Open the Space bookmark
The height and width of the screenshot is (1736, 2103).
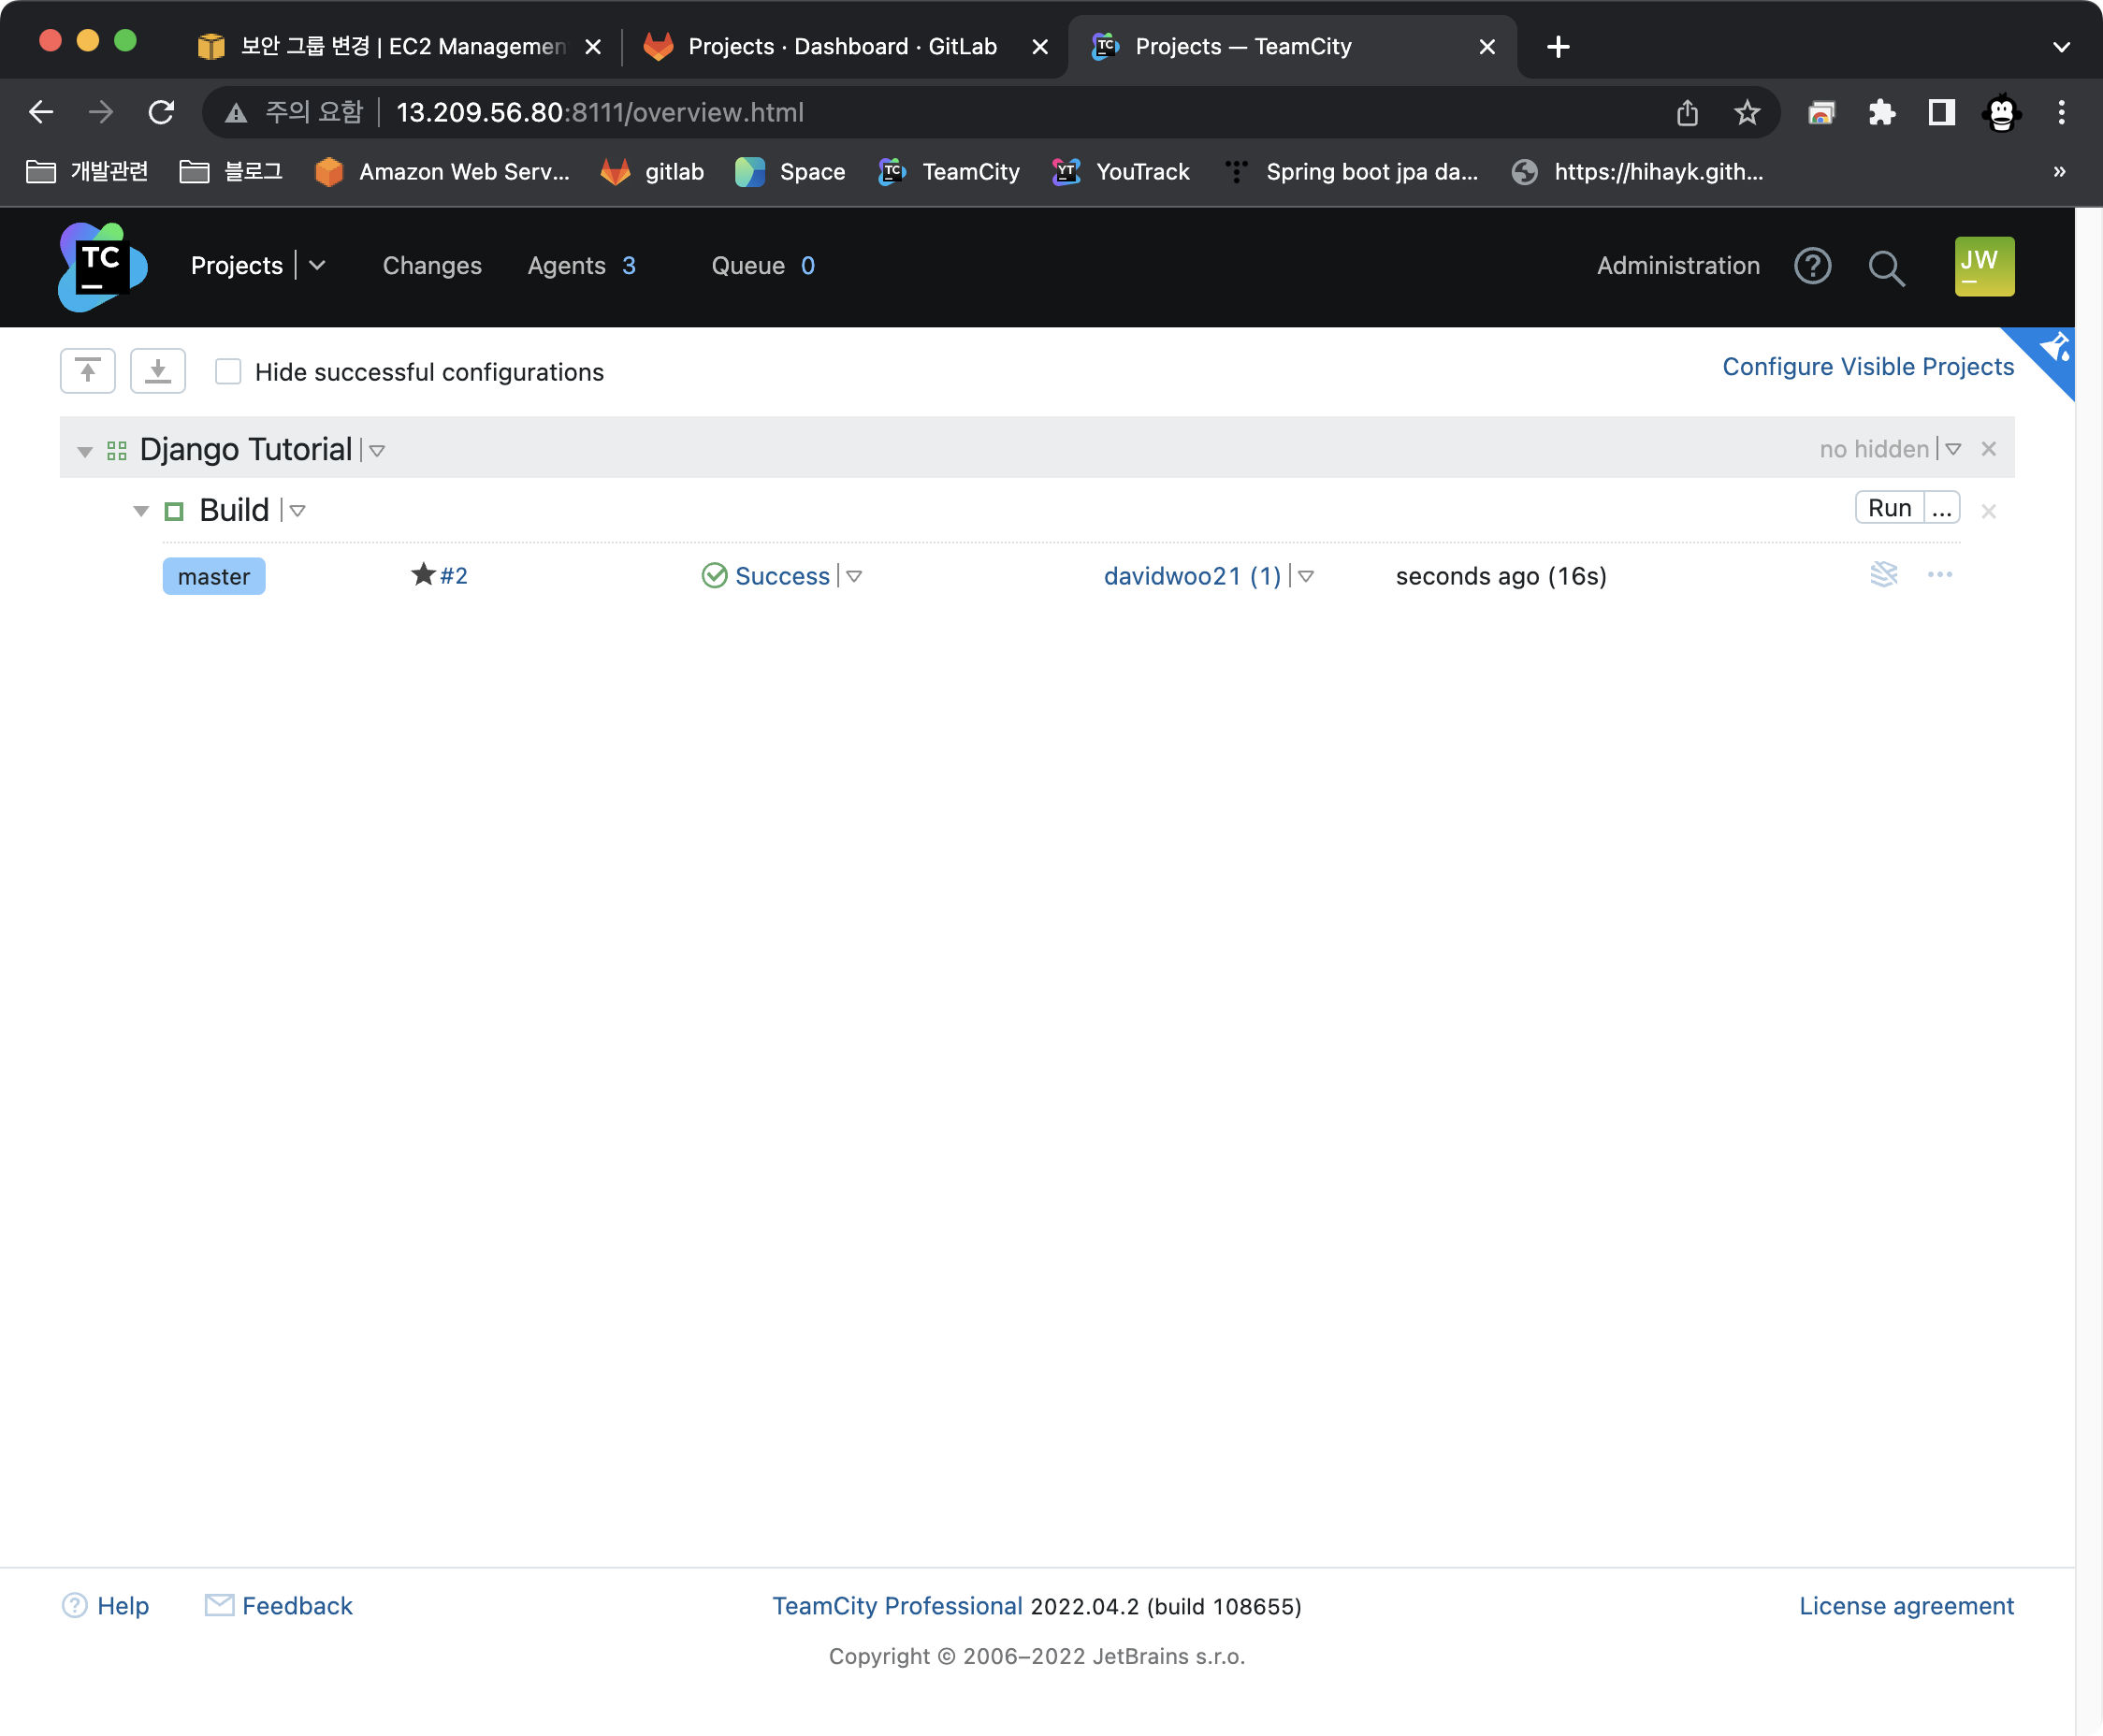(790, 172)
